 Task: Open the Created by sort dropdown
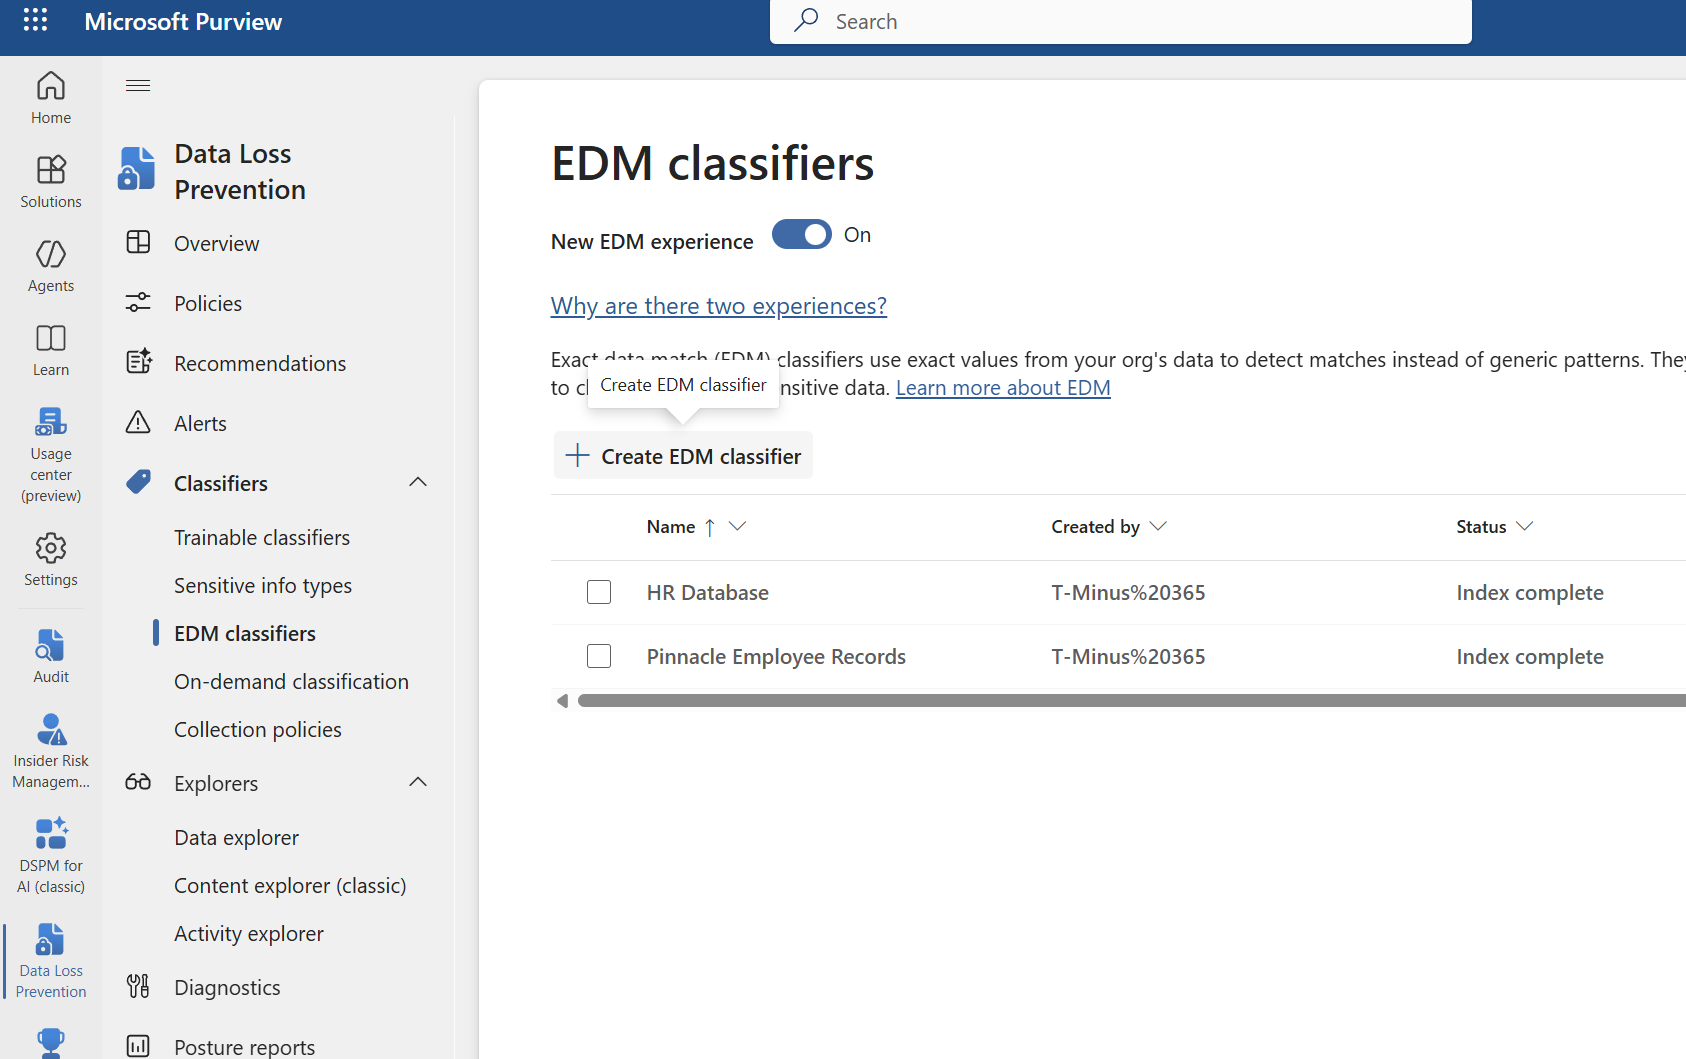point(1159,526)
